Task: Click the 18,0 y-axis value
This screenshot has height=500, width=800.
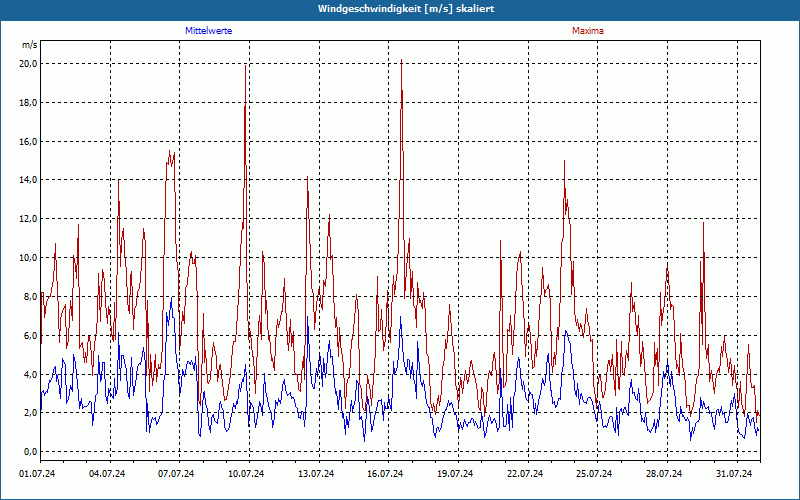Action: pos(28,103)
